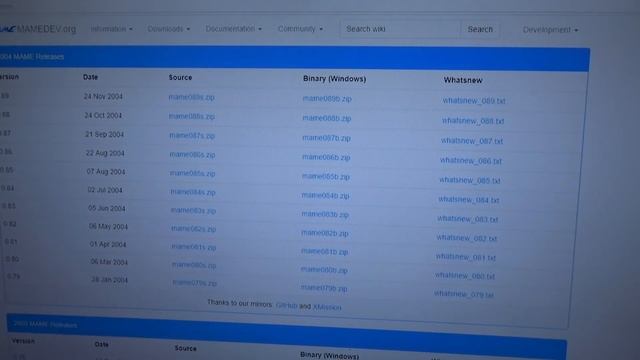640x360 pixels.
Task: Open whatsnew_079.txt
Action: click(464, 294)
